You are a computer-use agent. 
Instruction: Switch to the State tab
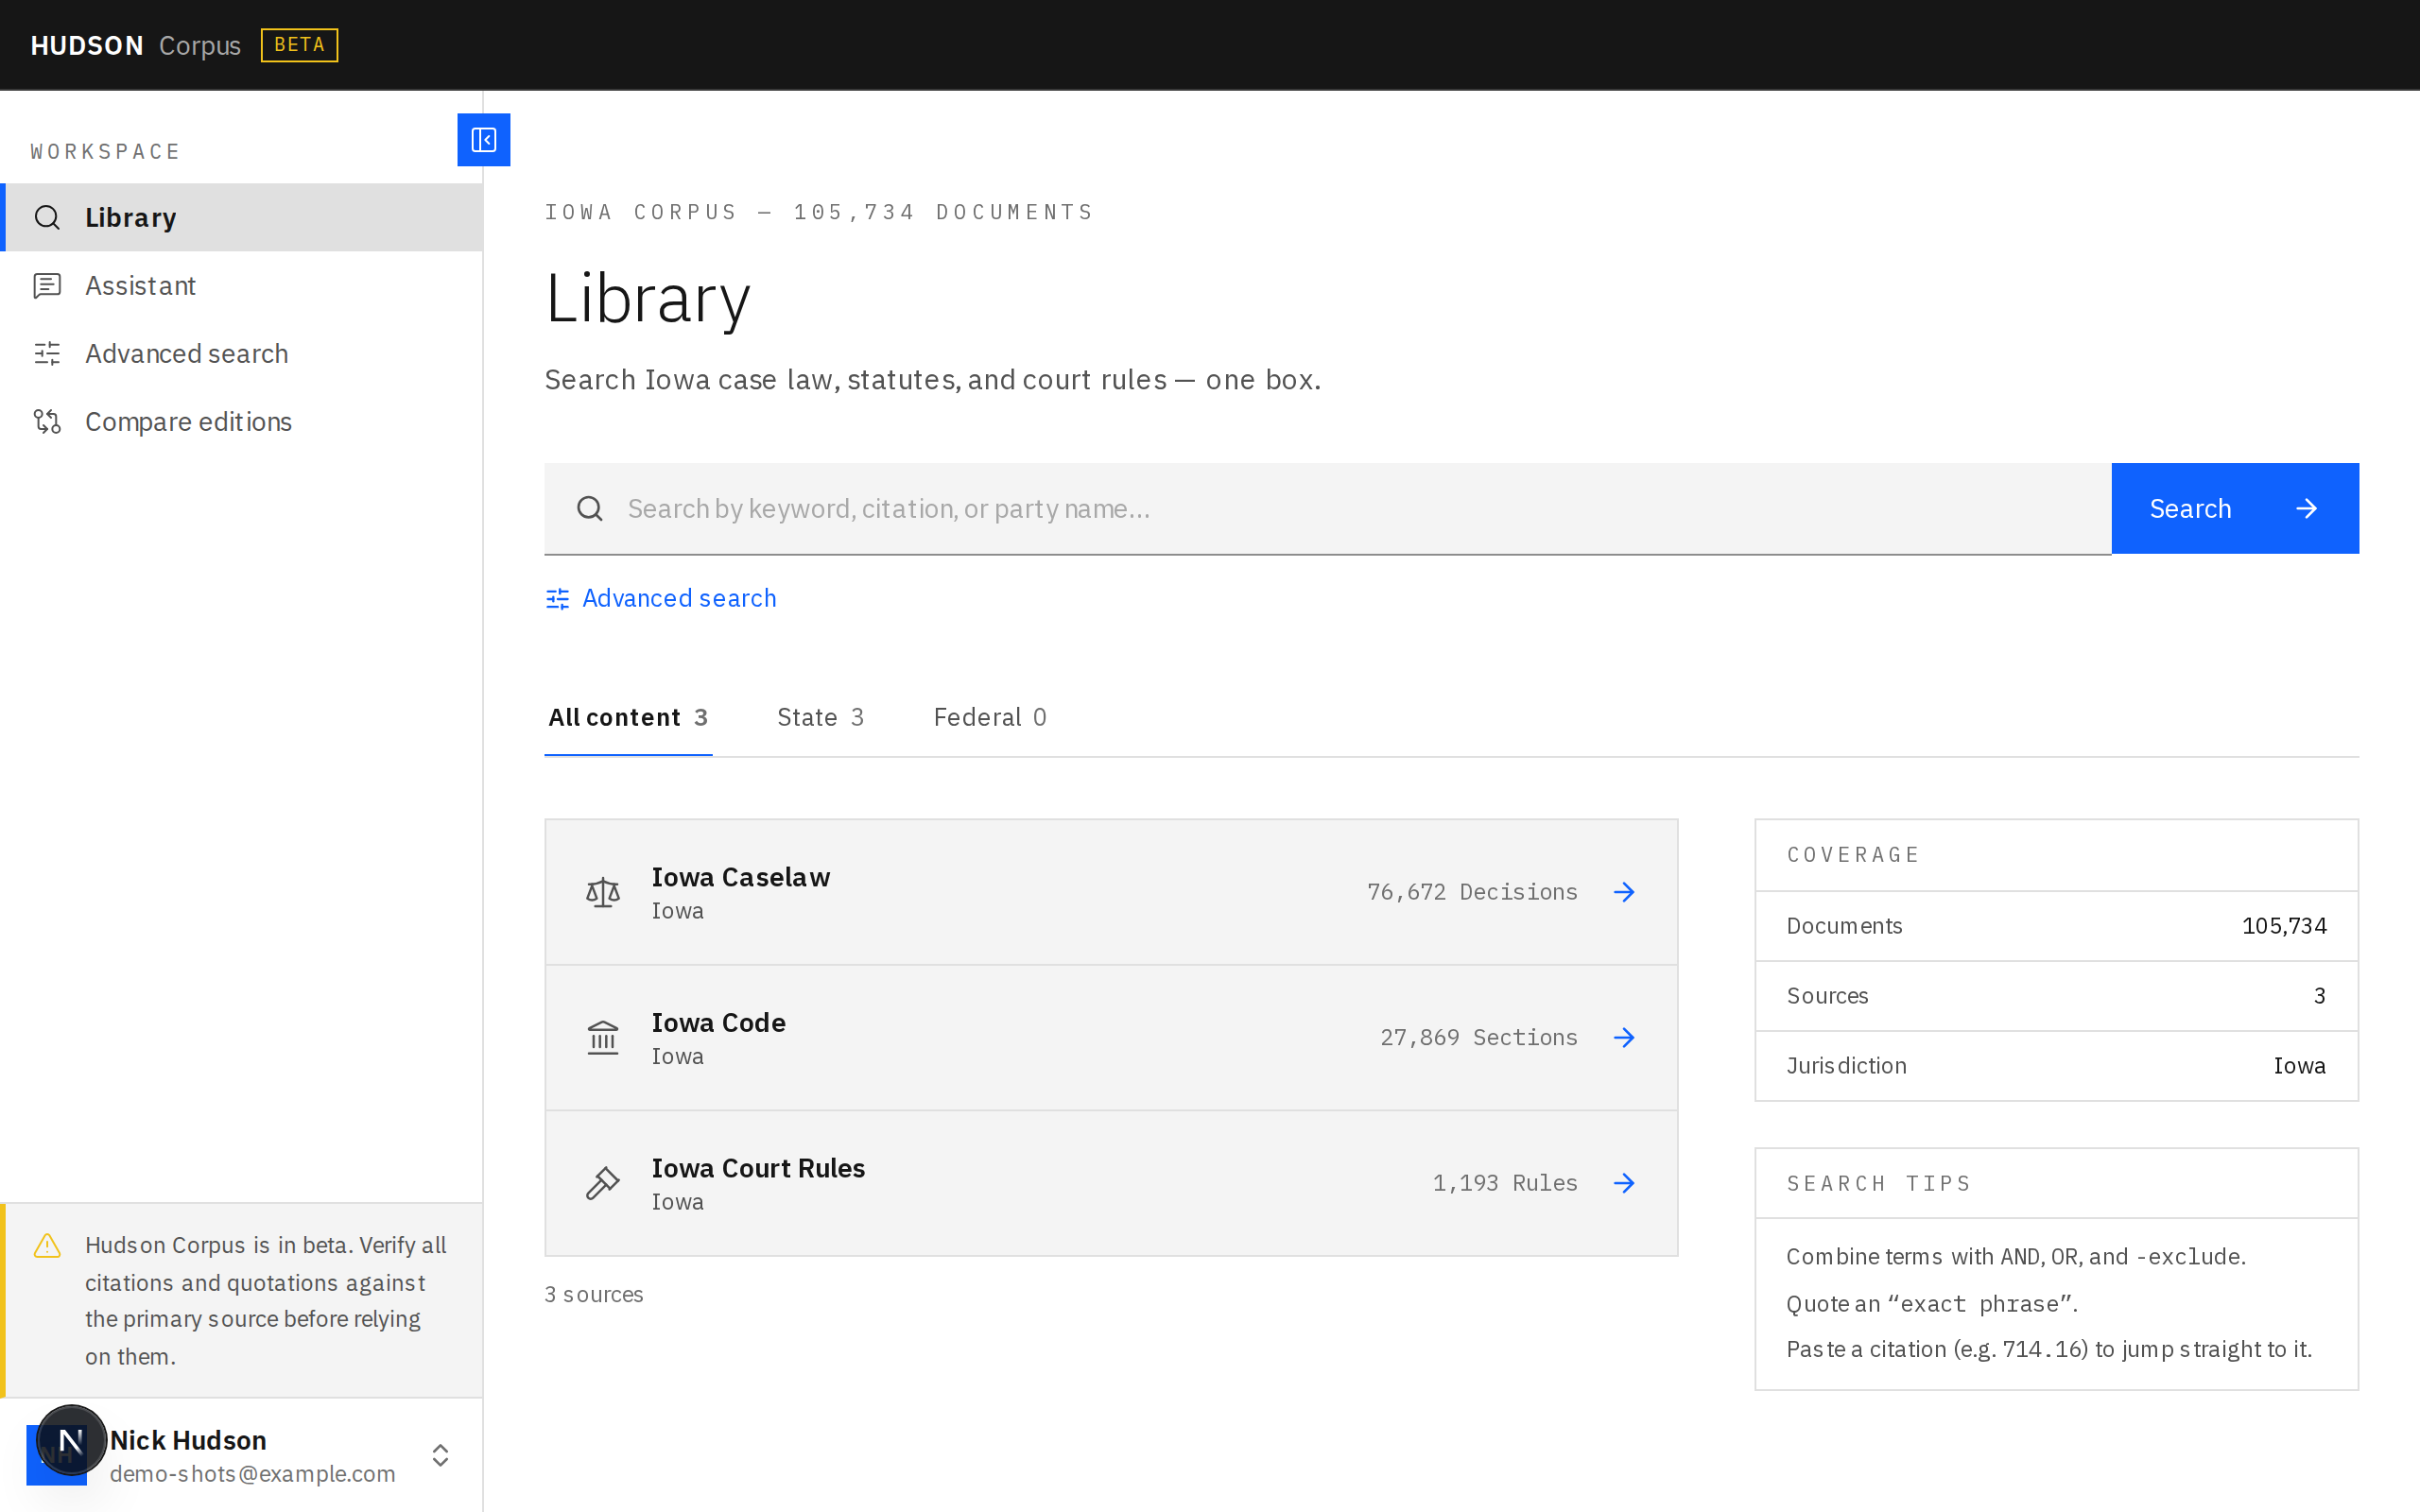(x=820, y=717)
